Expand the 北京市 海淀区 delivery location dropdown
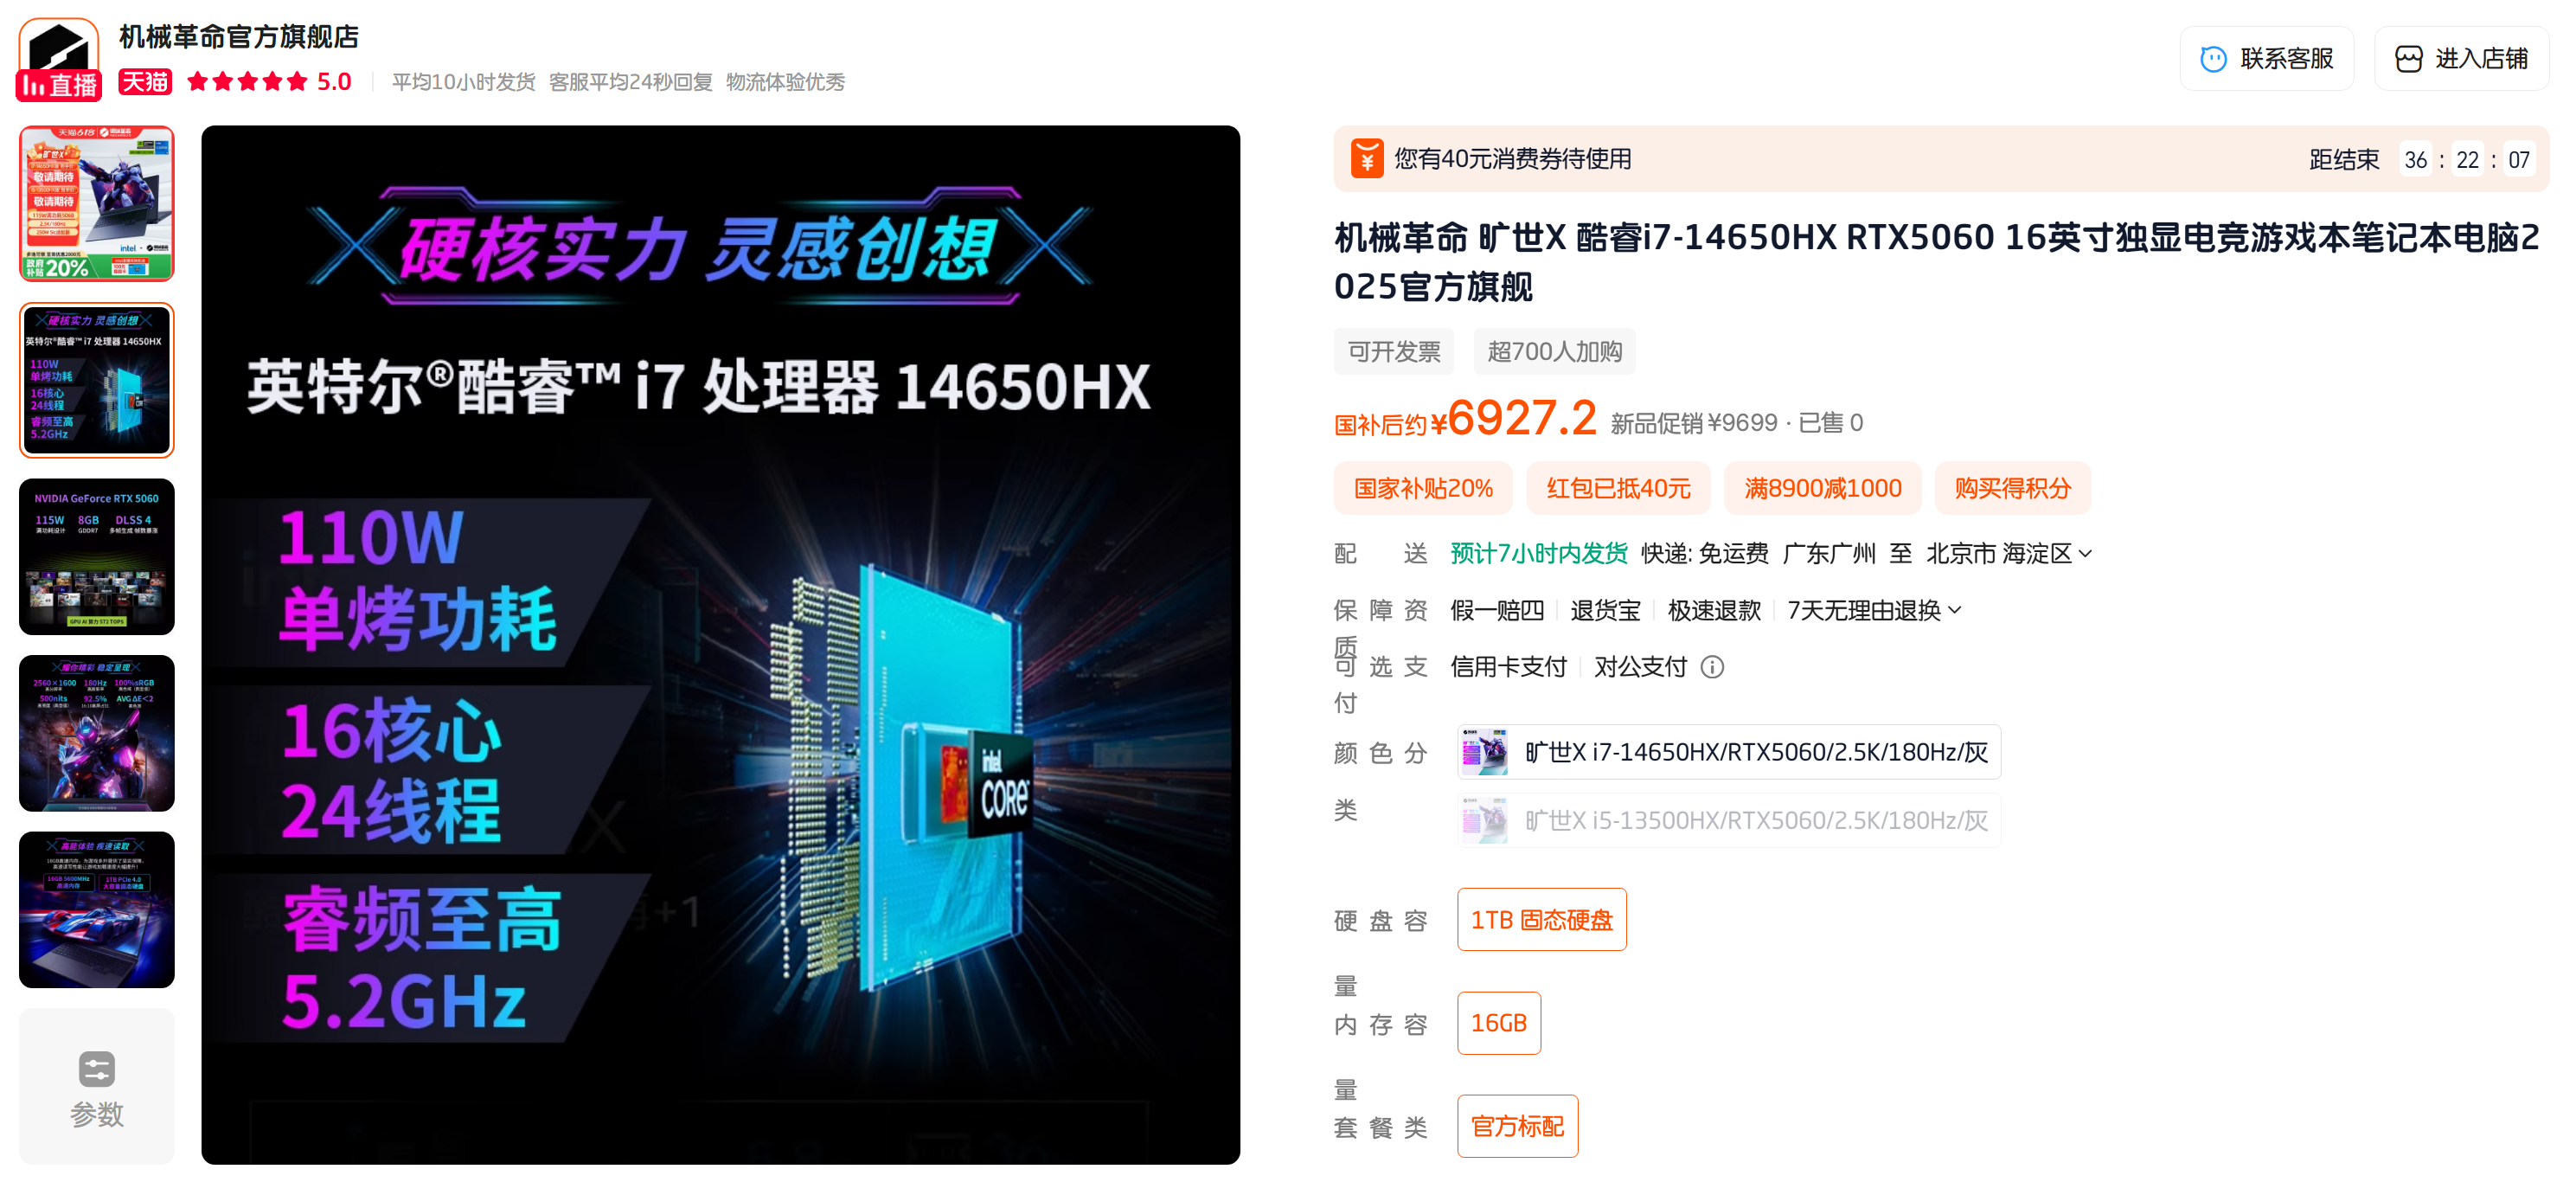The image size is (2576, 1182). coord(2008,554)
